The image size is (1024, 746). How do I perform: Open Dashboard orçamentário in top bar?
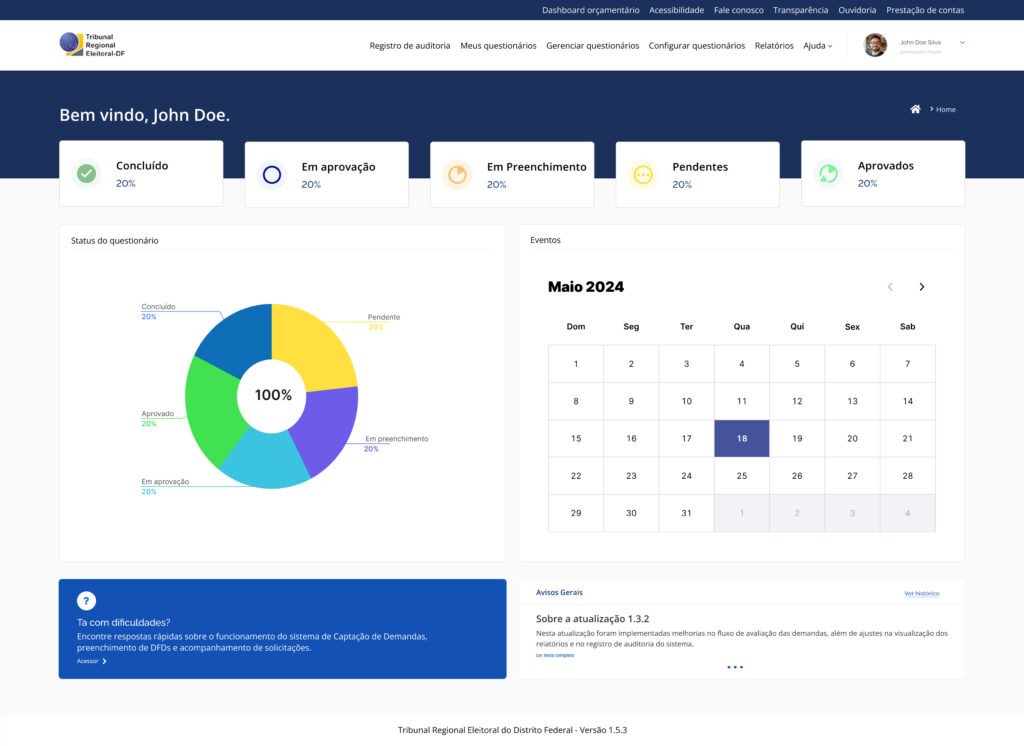point(590,10)
